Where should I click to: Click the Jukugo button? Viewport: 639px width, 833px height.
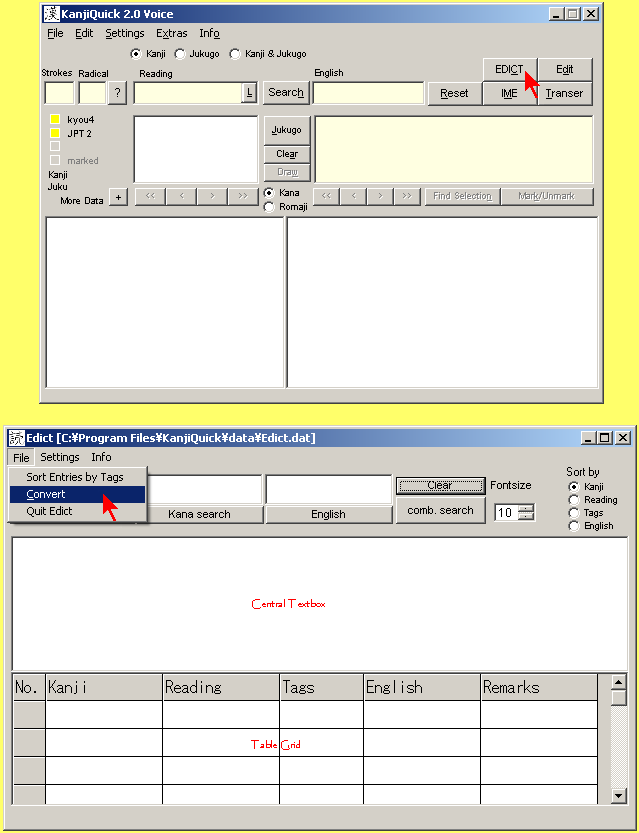tap(287, 130)
